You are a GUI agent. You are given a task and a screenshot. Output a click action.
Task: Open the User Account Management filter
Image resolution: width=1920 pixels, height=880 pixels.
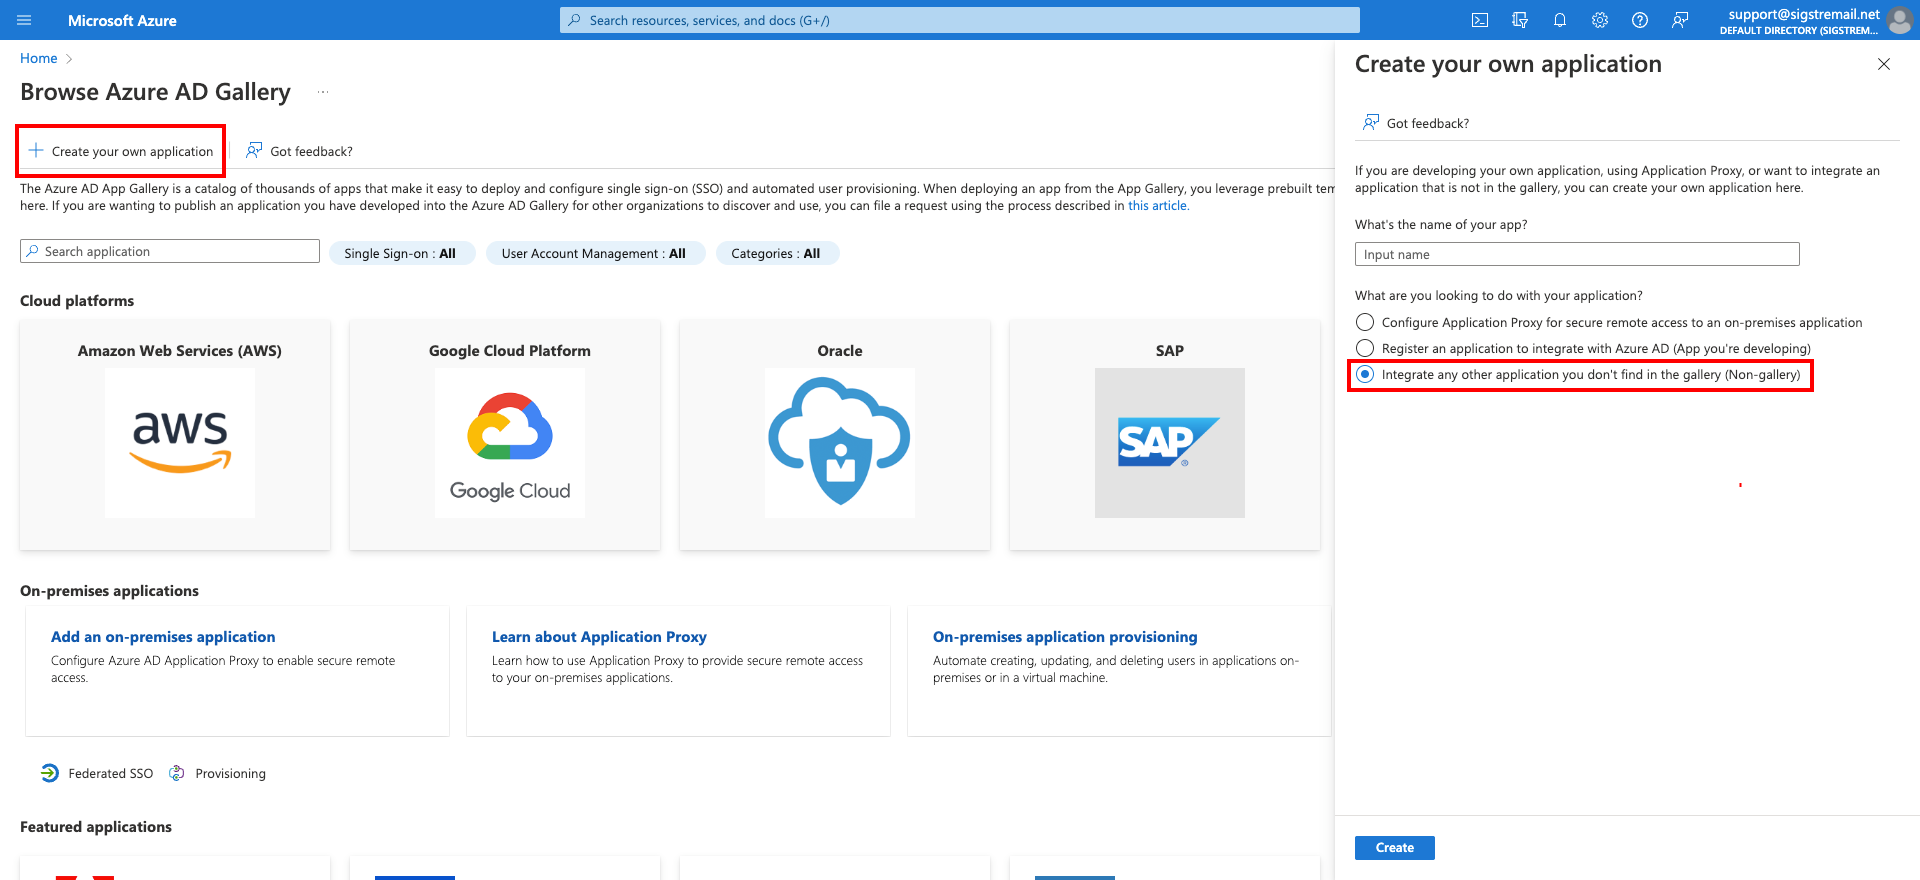pyautogui.click(x=594, y=253)
